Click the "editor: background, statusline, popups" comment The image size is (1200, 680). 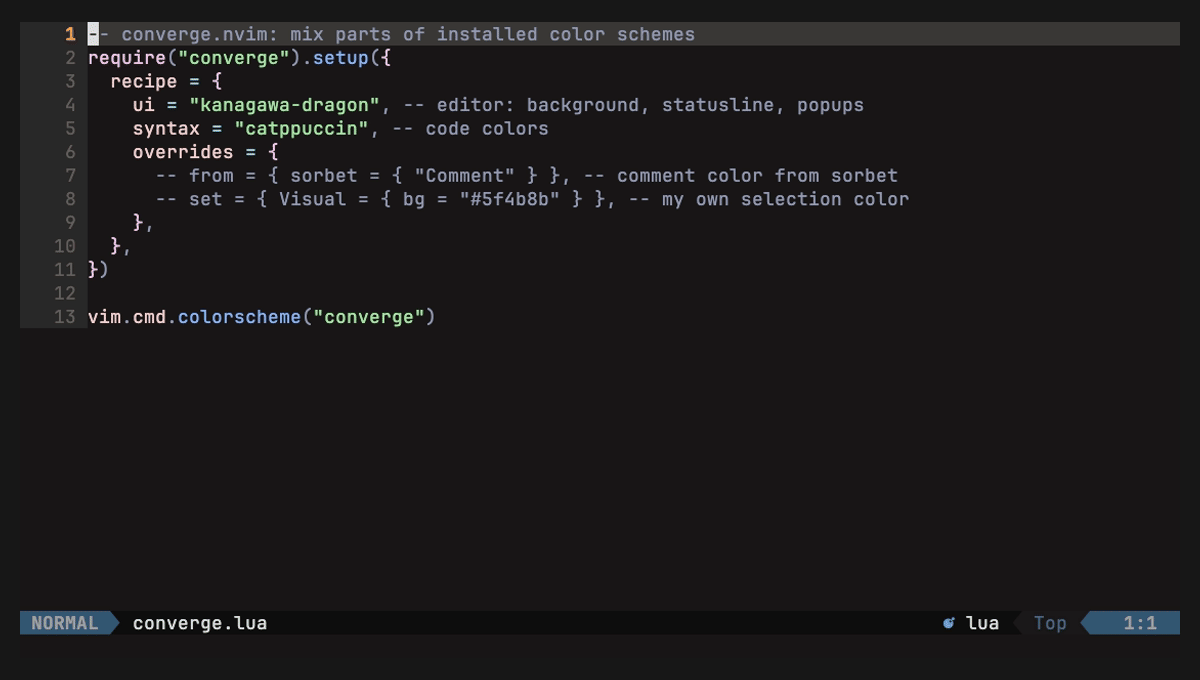634,105
